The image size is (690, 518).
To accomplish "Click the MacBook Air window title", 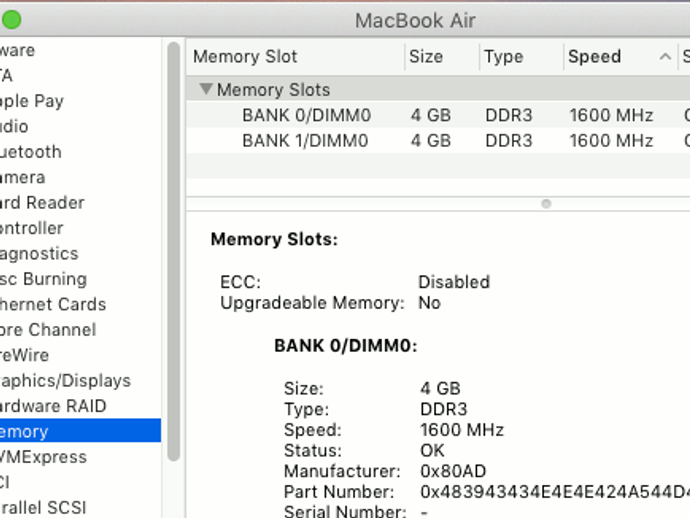I will 415,21.
